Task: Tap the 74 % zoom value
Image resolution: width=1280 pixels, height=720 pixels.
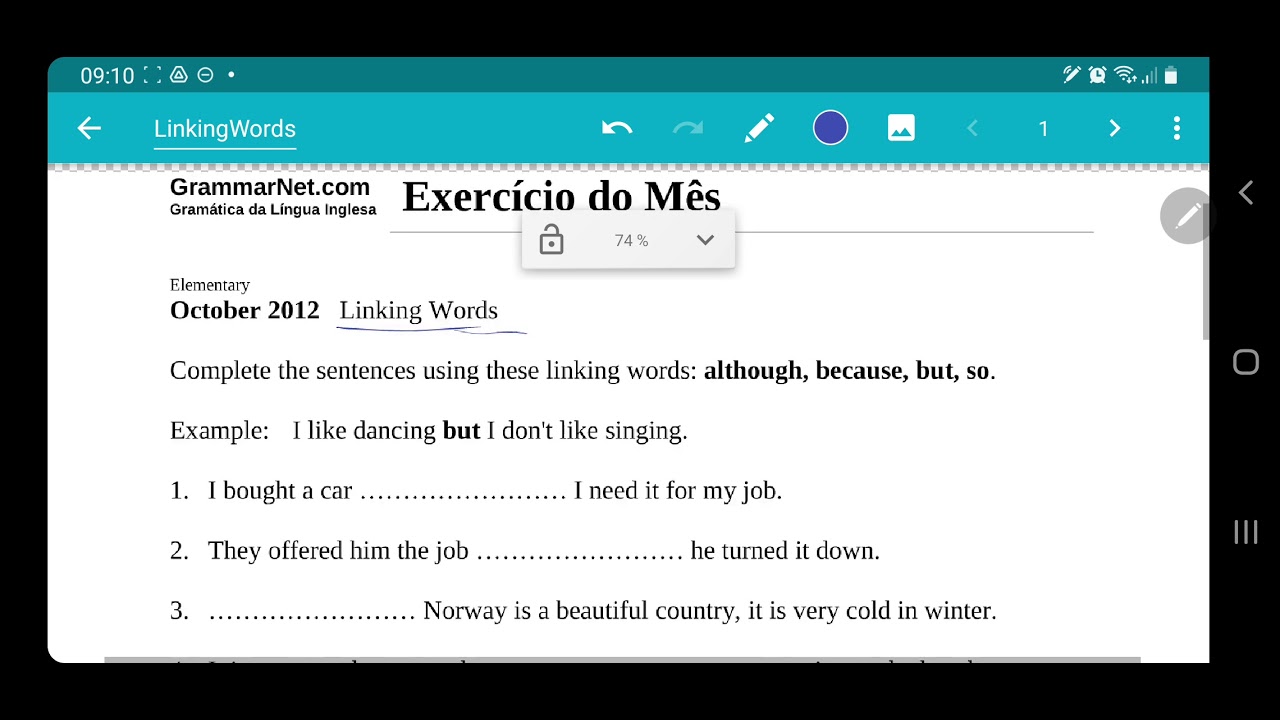Action: click(x=631, y=241)
